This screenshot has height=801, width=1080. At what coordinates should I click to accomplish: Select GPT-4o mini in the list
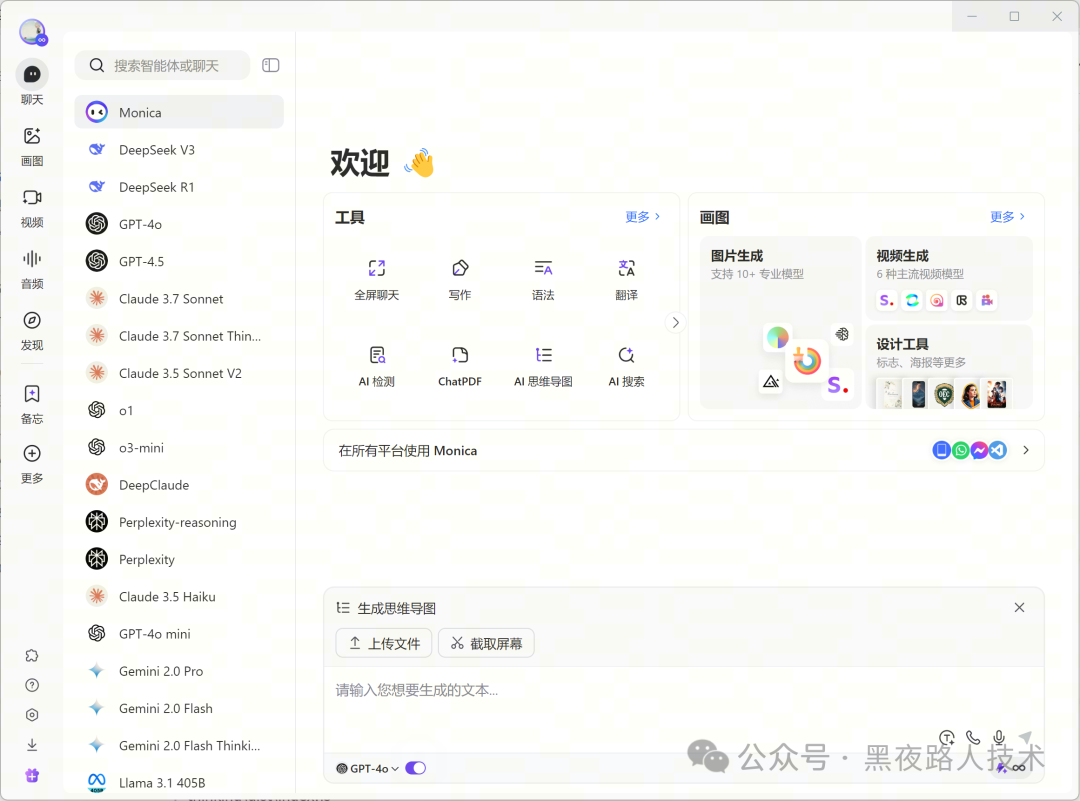(x=179, y=633)
